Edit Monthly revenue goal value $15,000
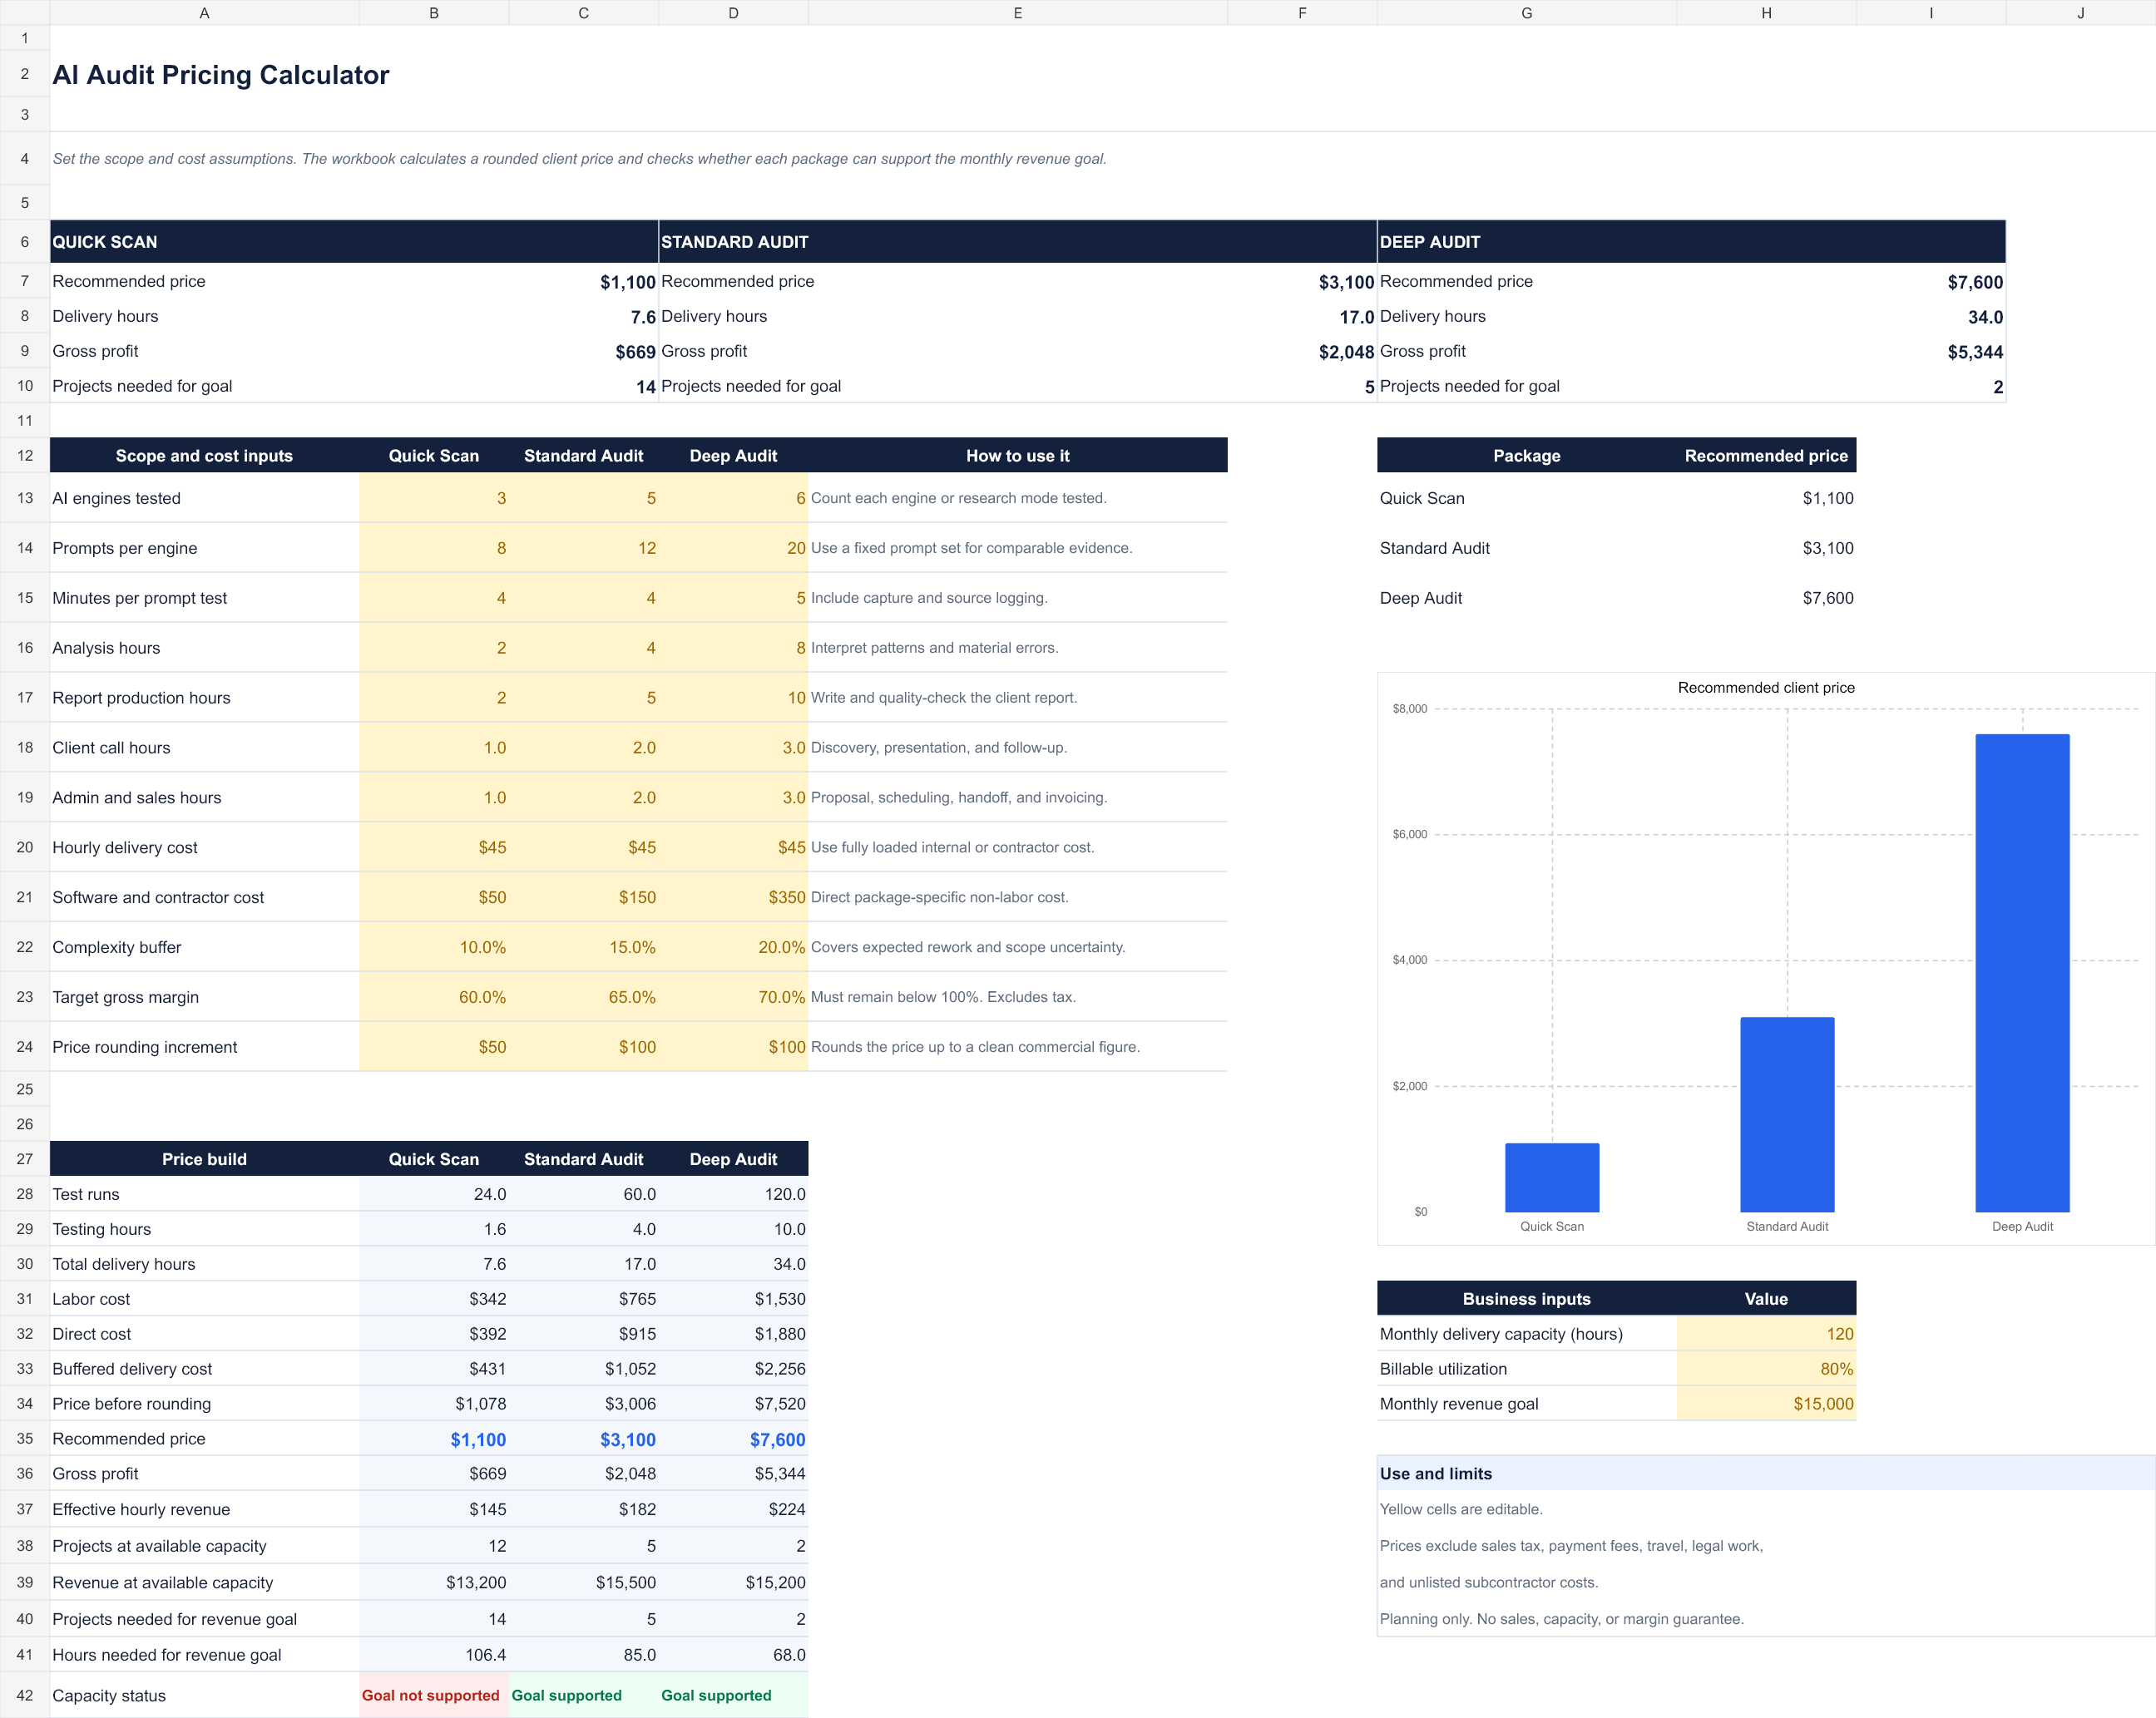The image size is (2156, 1718). [x=1766, y=1404]
